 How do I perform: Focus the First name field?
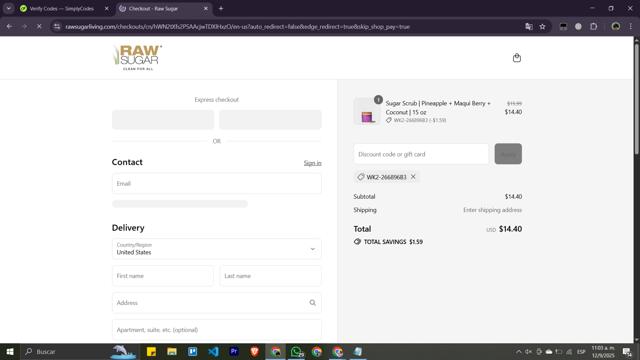tap(162, 276)
